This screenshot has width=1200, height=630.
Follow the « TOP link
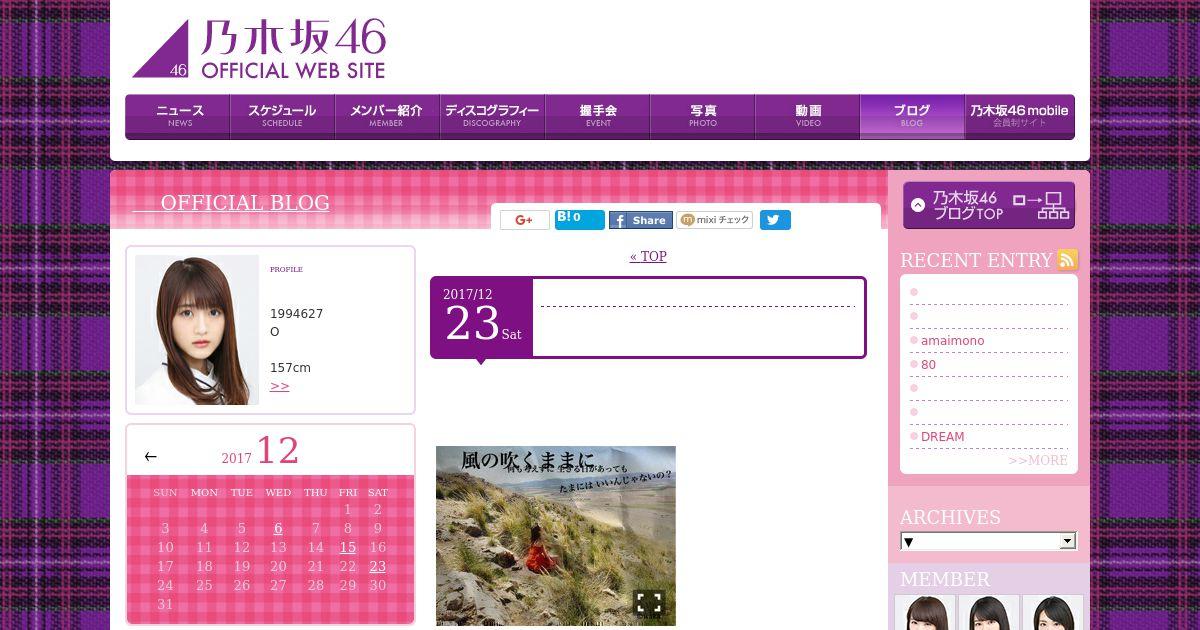[x=648, y=256]
